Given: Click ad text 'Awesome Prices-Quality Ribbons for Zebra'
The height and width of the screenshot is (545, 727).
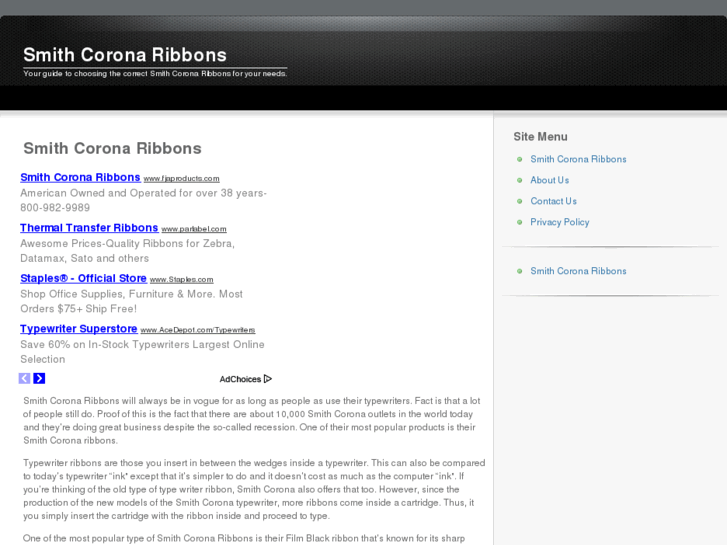Looking at the screenshot, I should pos(127,244).
